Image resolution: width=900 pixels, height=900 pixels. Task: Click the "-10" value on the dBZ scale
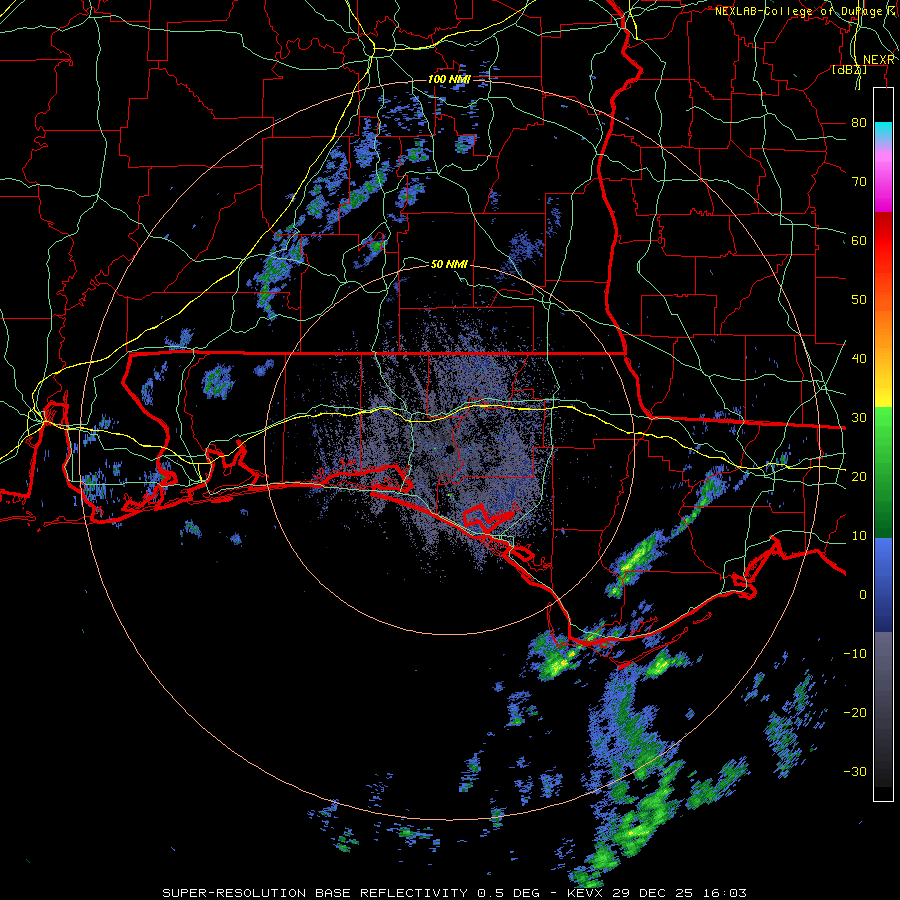point(855,653)
